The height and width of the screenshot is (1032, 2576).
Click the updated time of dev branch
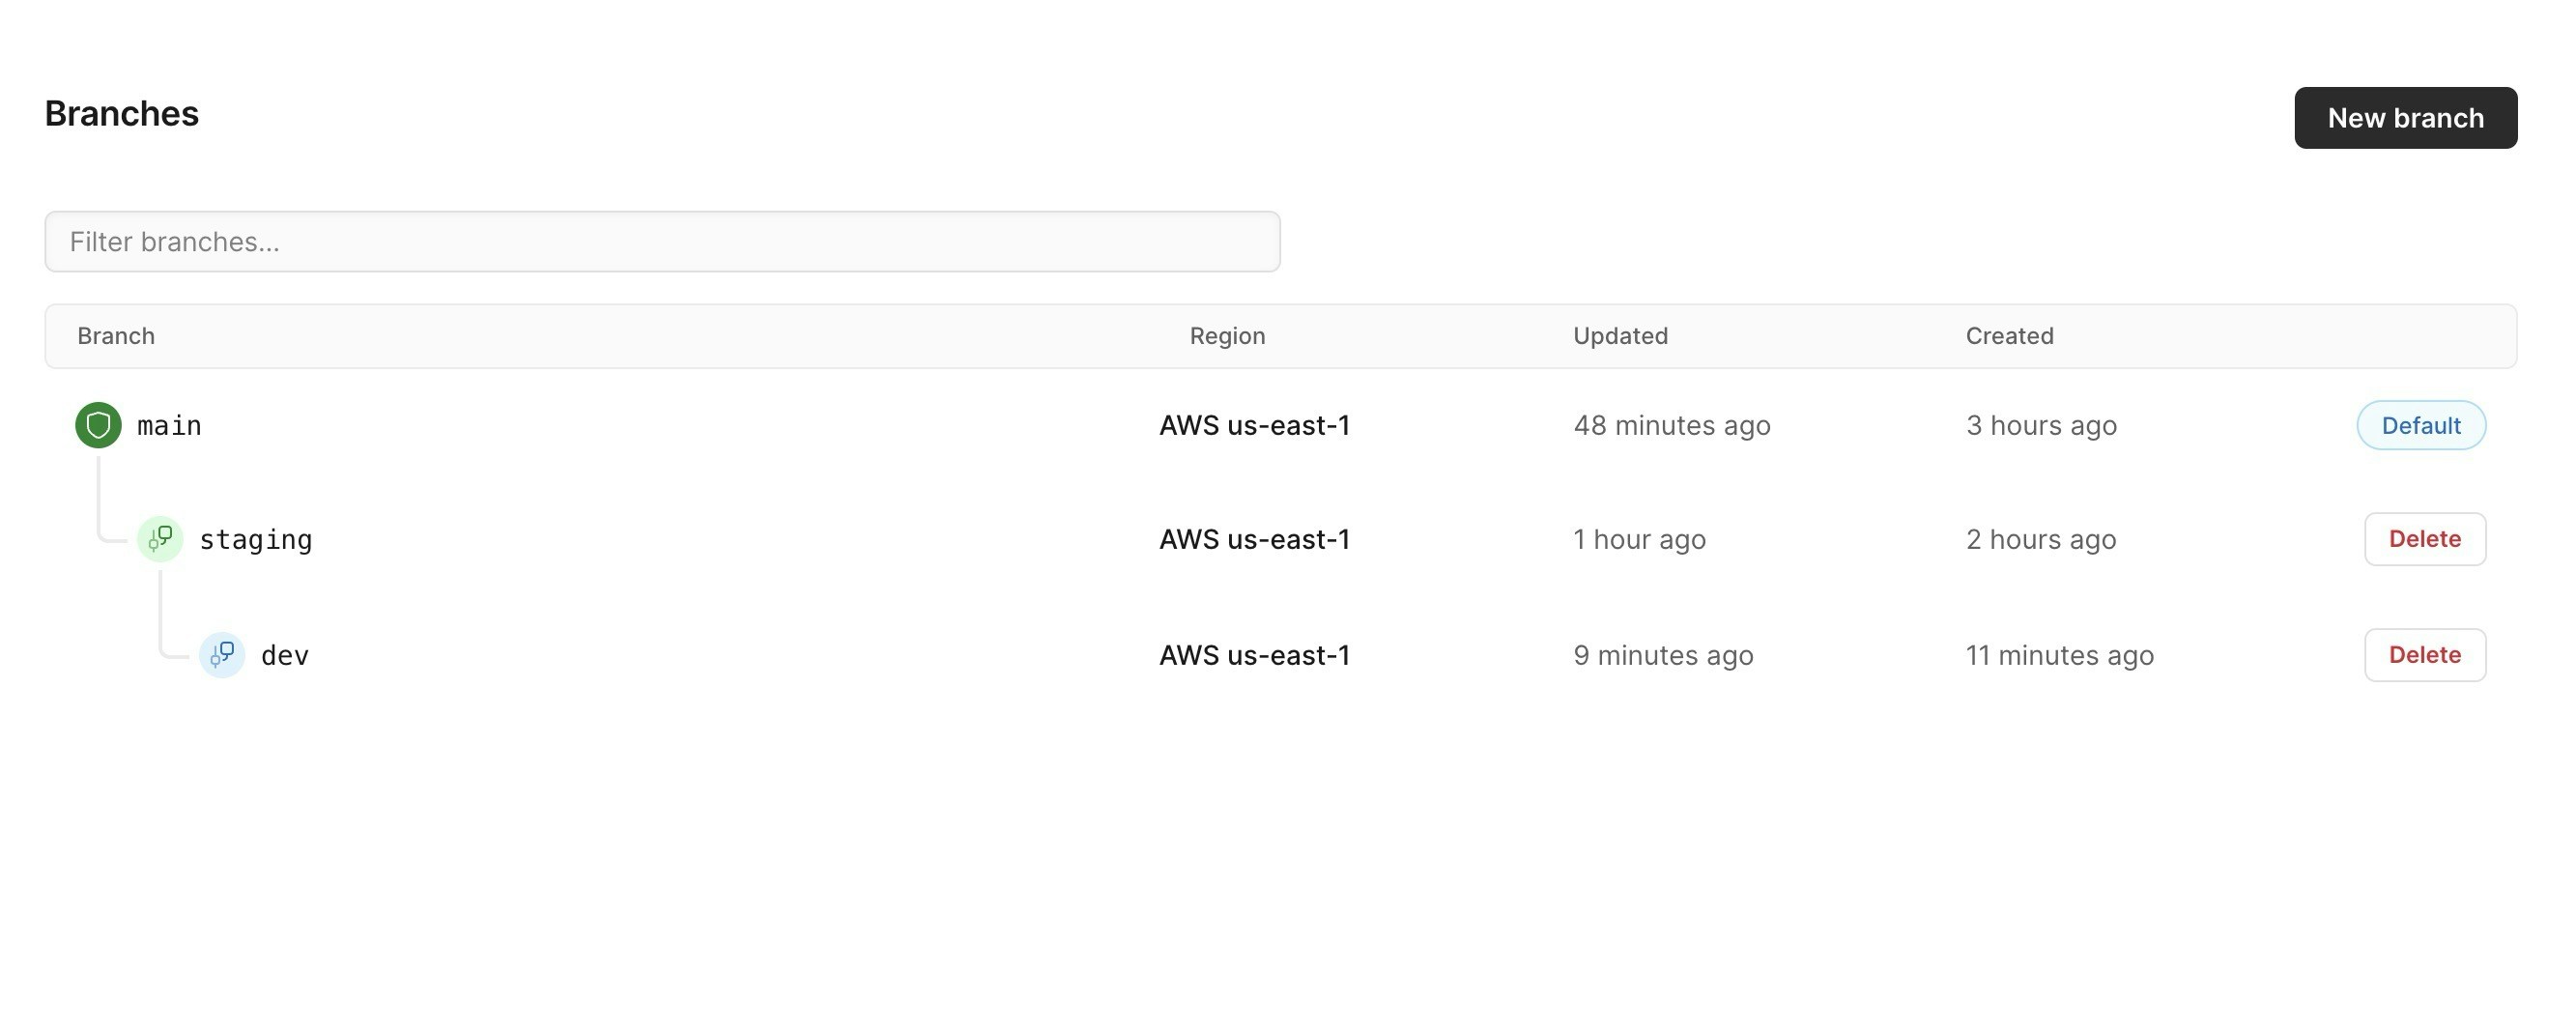point(1663,655)
